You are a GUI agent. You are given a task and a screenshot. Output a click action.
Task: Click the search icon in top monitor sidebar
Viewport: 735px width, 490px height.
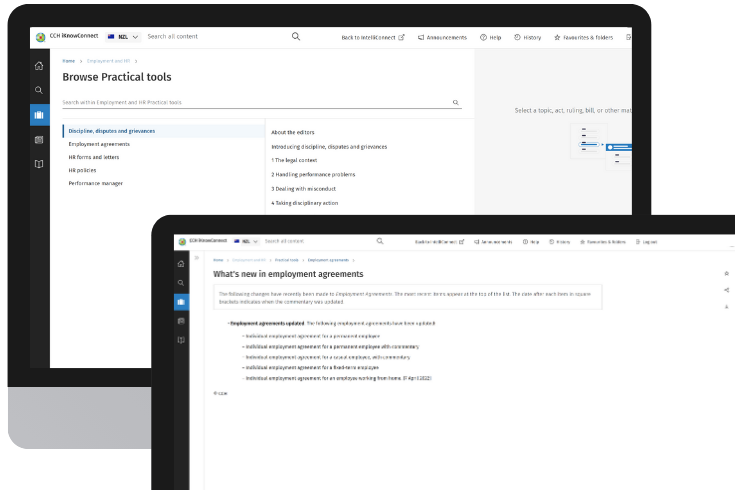pos(39,90)
